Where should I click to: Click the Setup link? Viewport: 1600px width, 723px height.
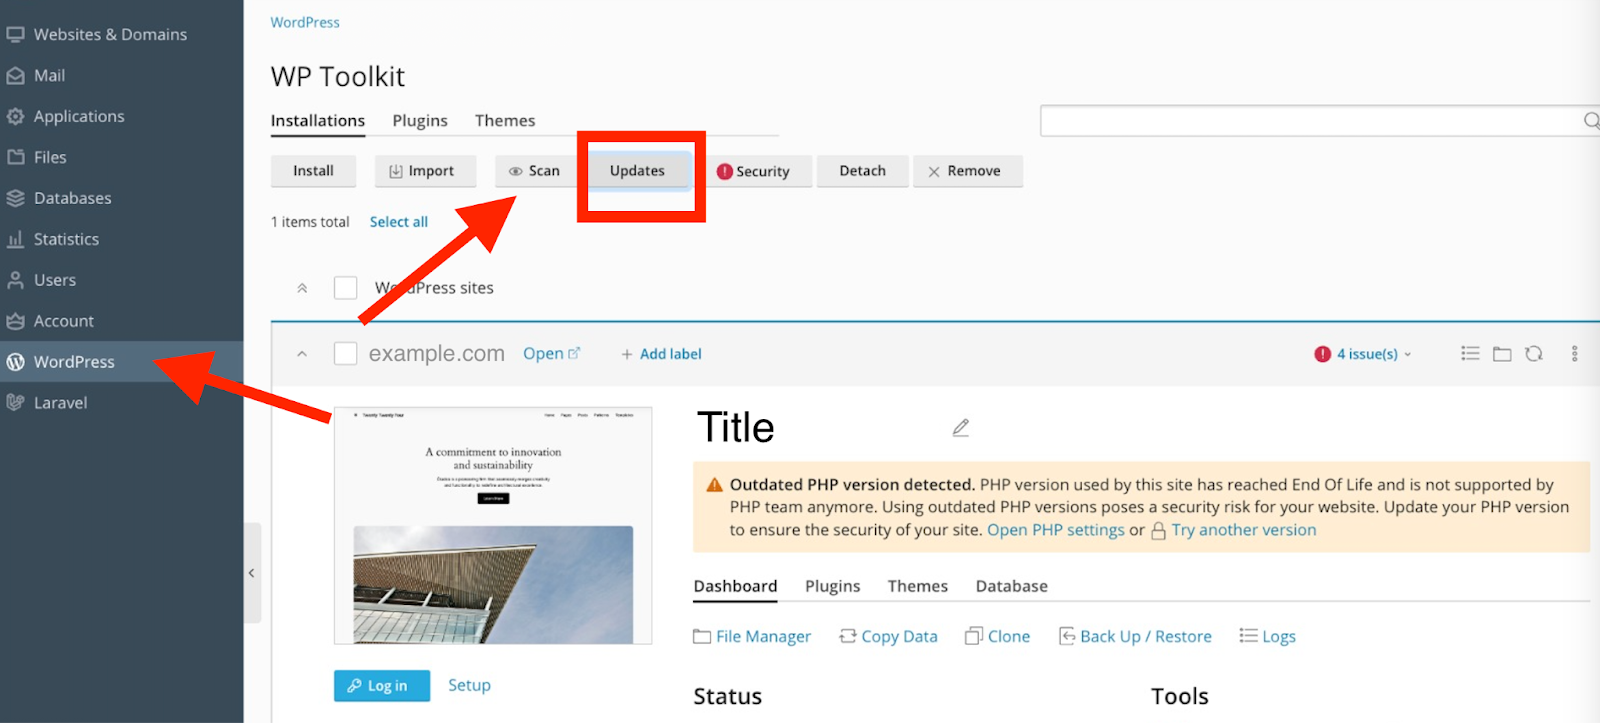coord(469,686)
